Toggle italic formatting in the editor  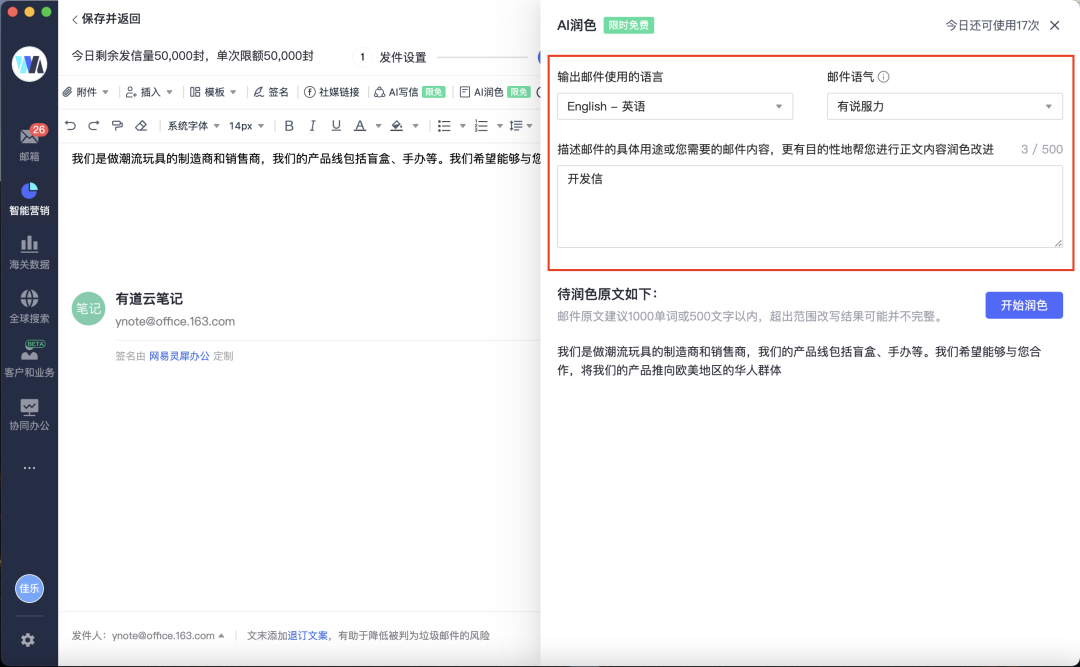tap(311, 127)
